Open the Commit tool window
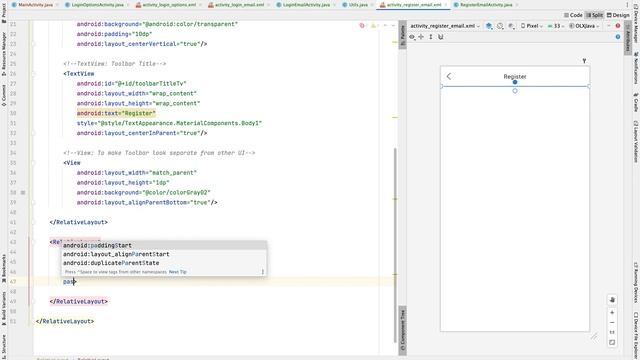This screenshot has height=360, width=640. [4, 96]
